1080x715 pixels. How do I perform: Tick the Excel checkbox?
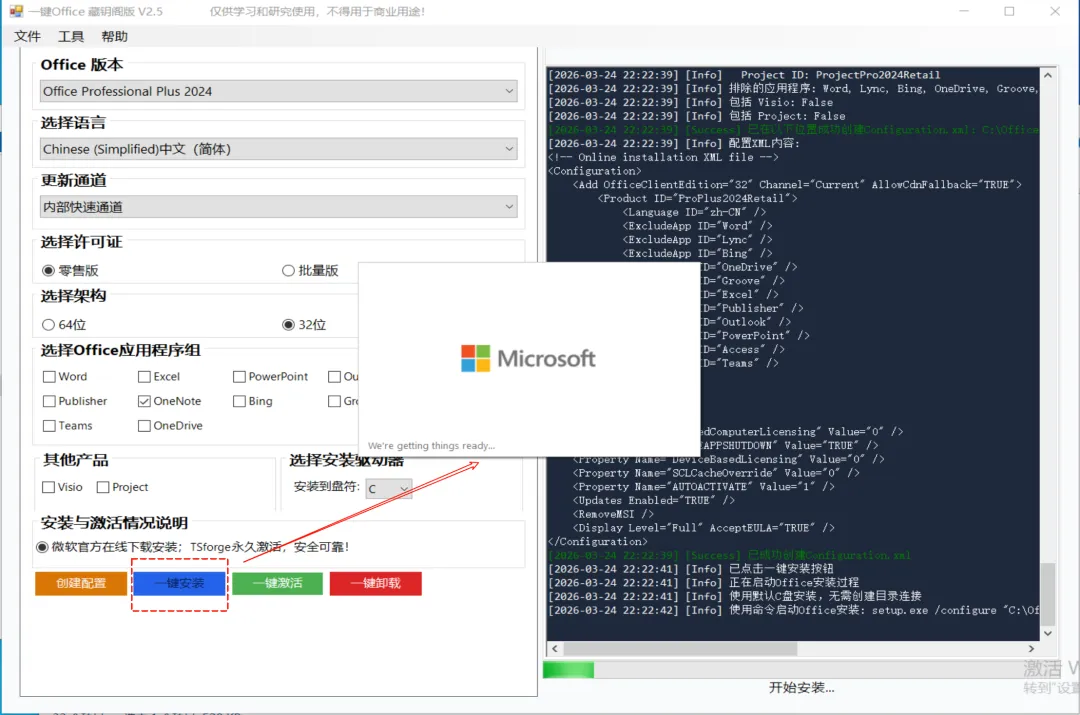tap(144, 377)
